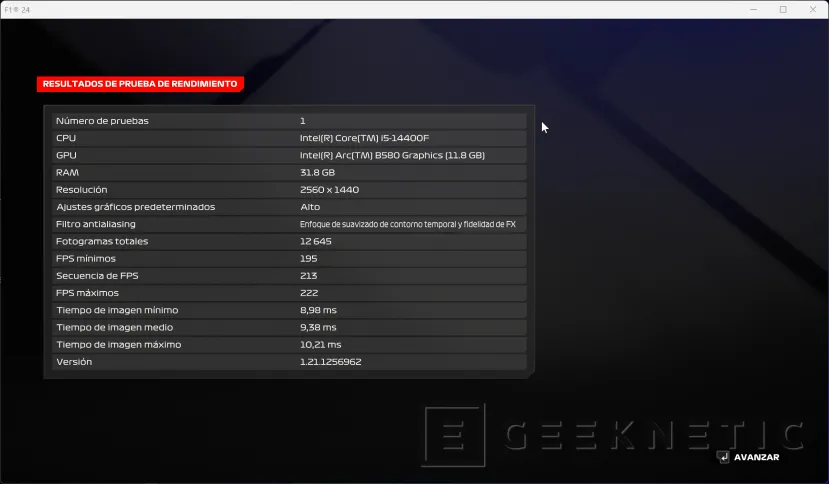Minimize the F1 24 window
This screenshot has width=829, height=484.
[753, 10]
